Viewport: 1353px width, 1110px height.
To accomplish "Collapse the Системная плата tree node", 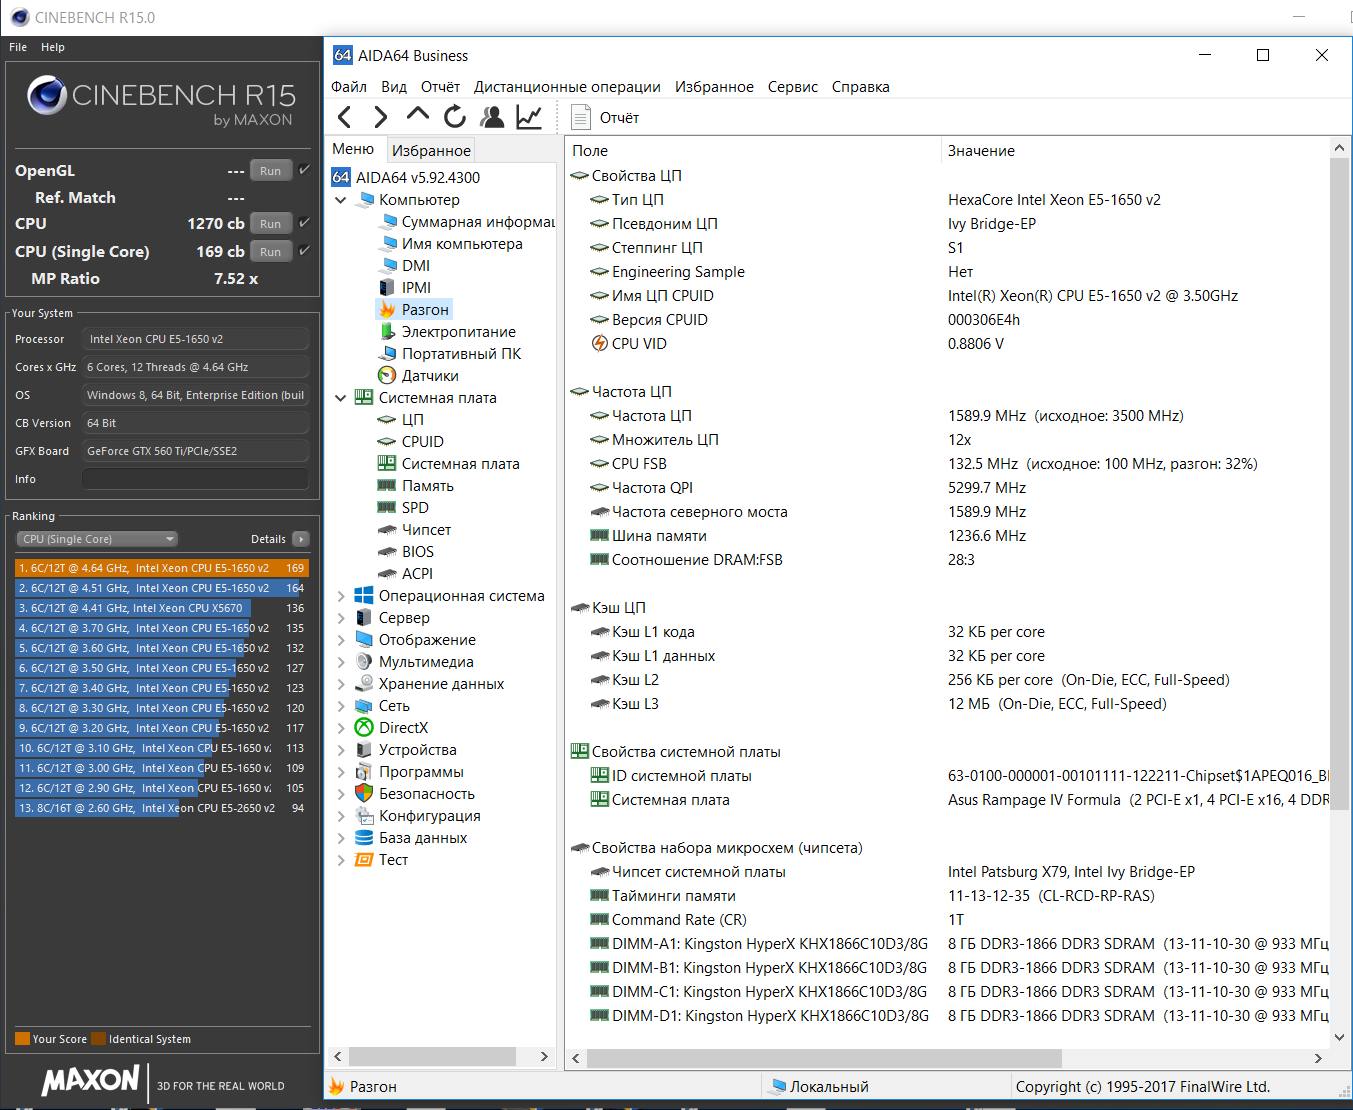I will [x=341, y=398].
